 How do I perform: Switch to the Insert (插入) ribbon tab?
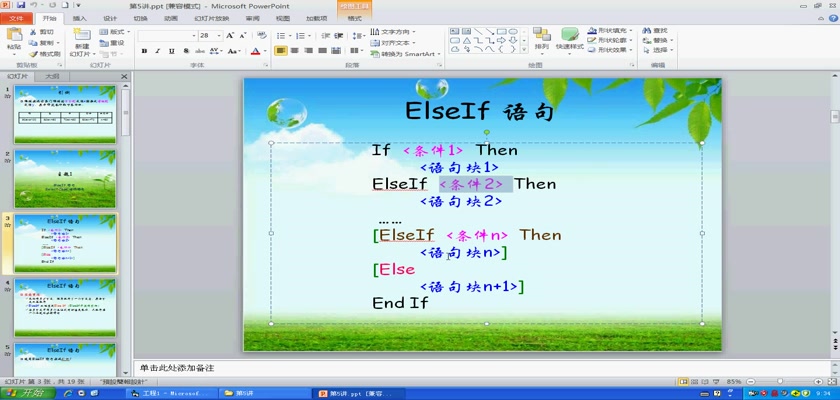80,18
